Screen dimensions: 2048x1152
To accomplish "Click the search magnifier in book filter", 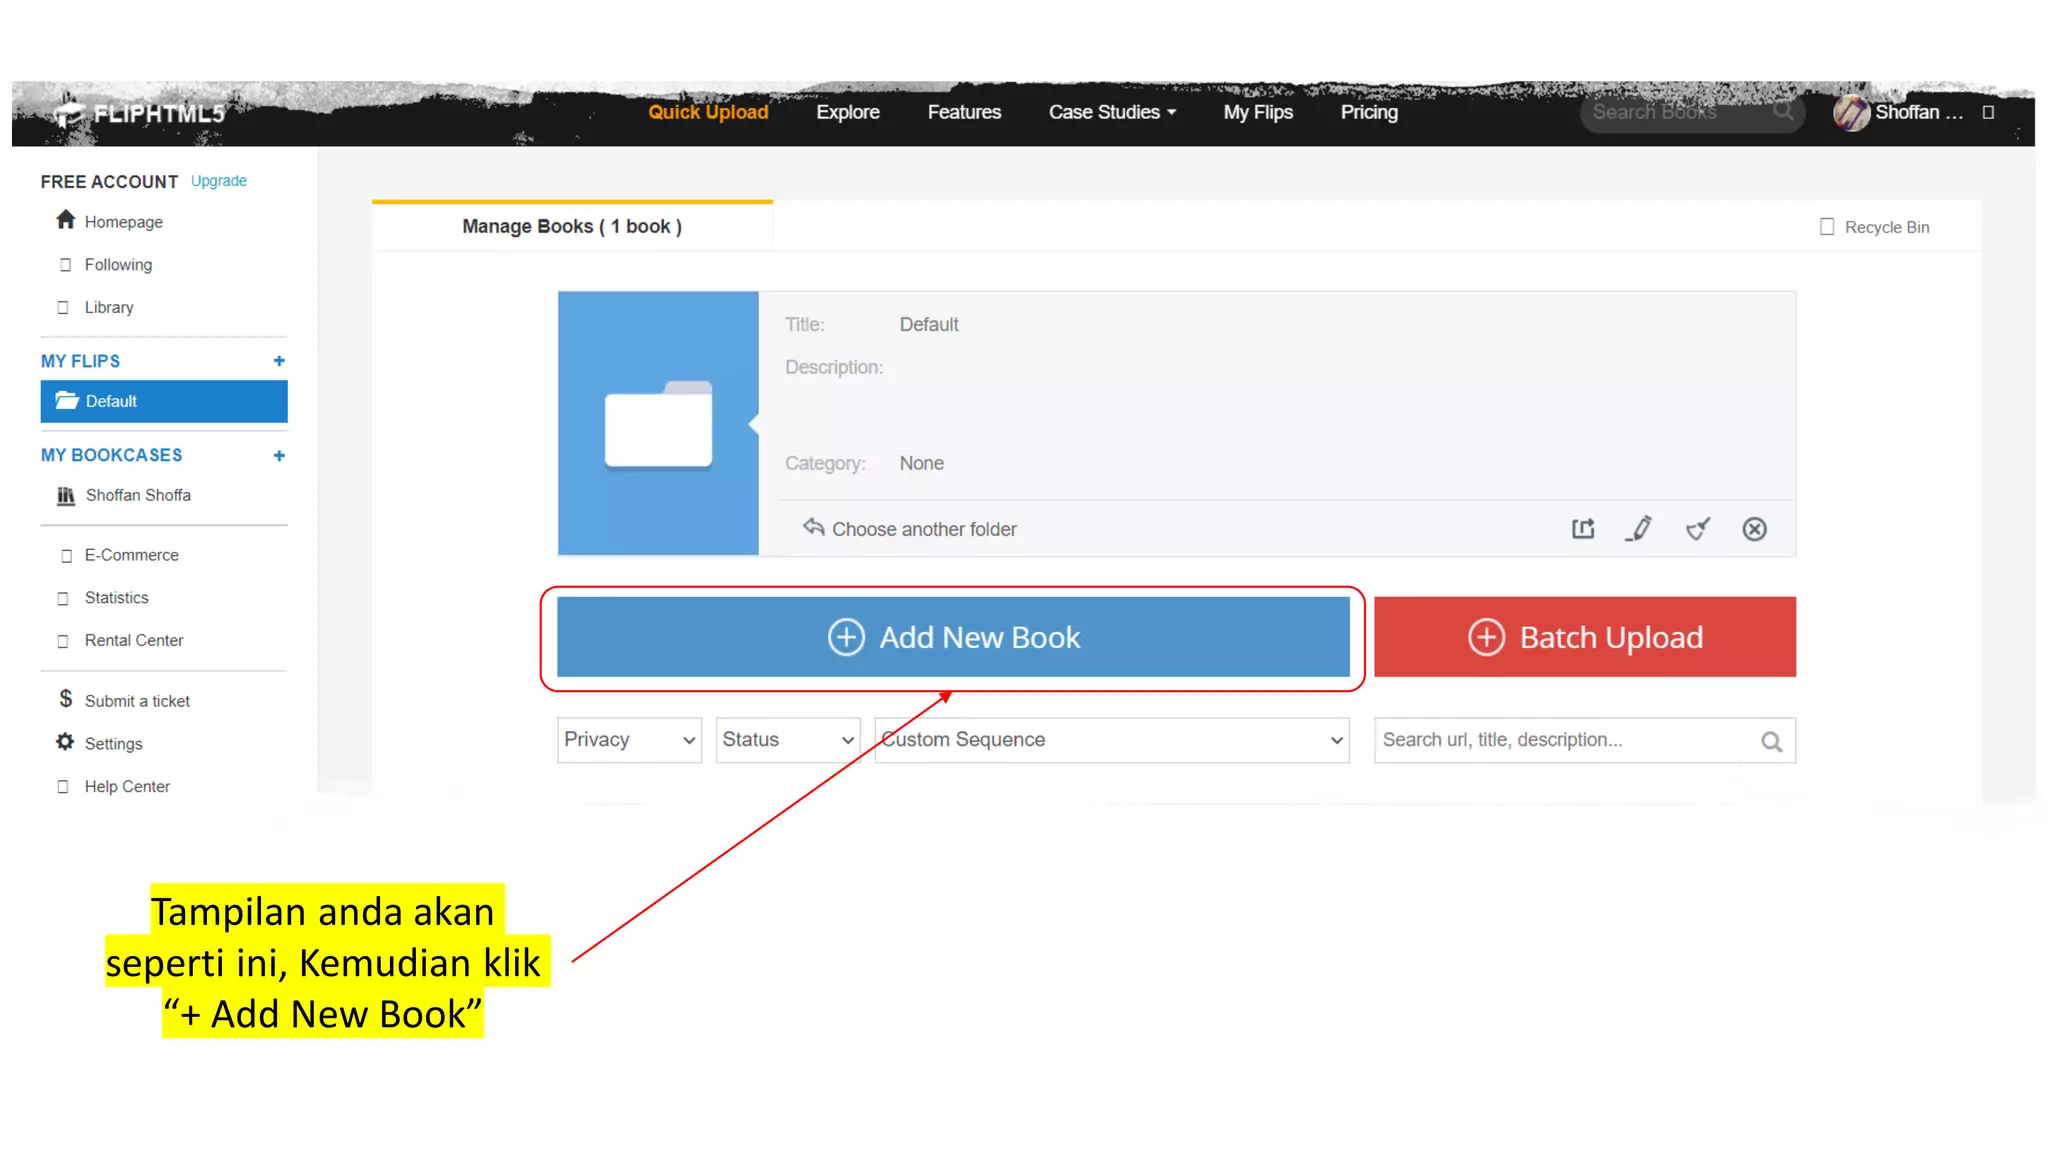I will [x=1771, y=741].
